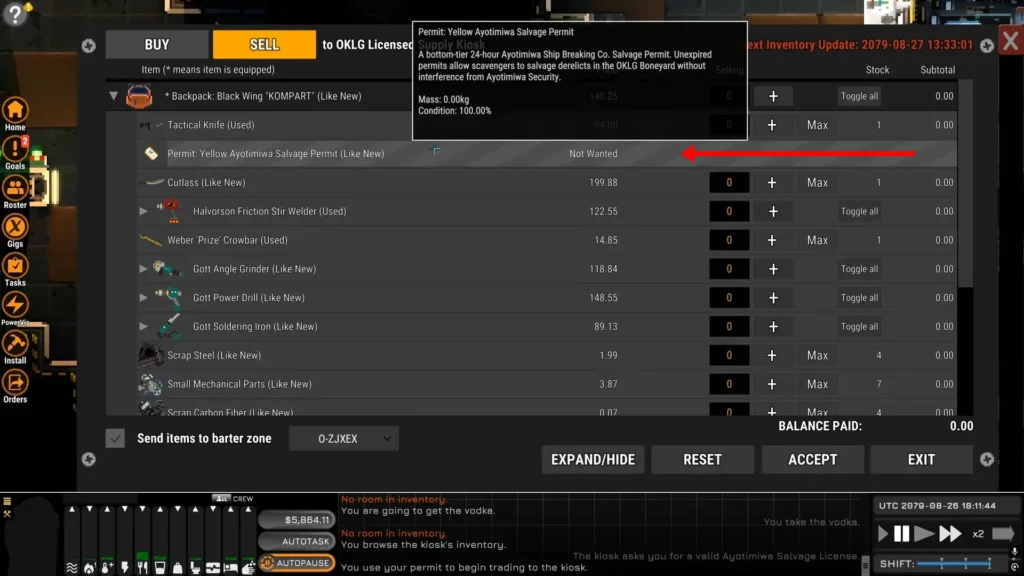1024x576 pixels.
Task: Toggle the AUTOPAUSE button
Action: click(296, 563)
